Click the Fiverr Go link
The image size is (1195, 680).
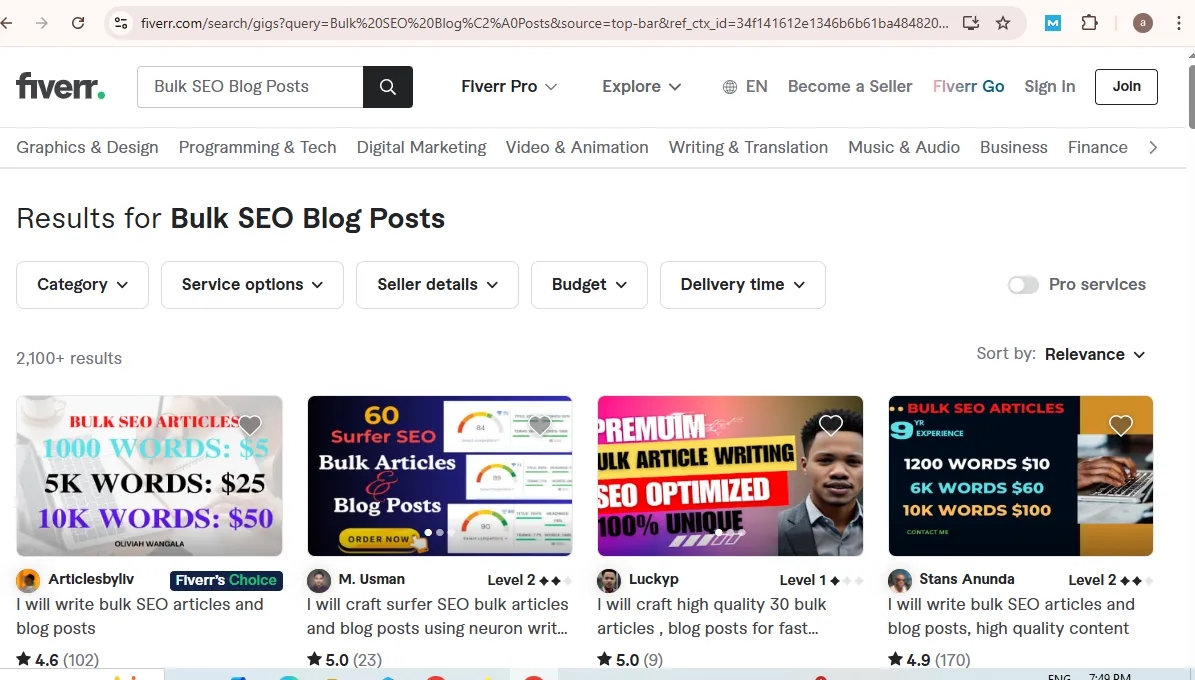[x=969, y=87]
